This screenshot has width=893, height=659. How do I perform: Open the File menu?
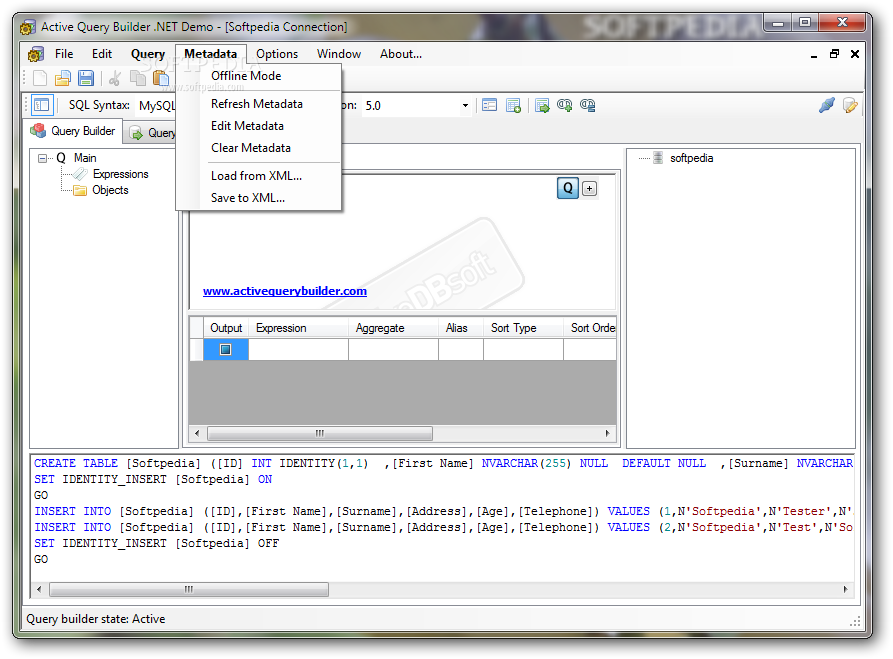click(64, 54)
